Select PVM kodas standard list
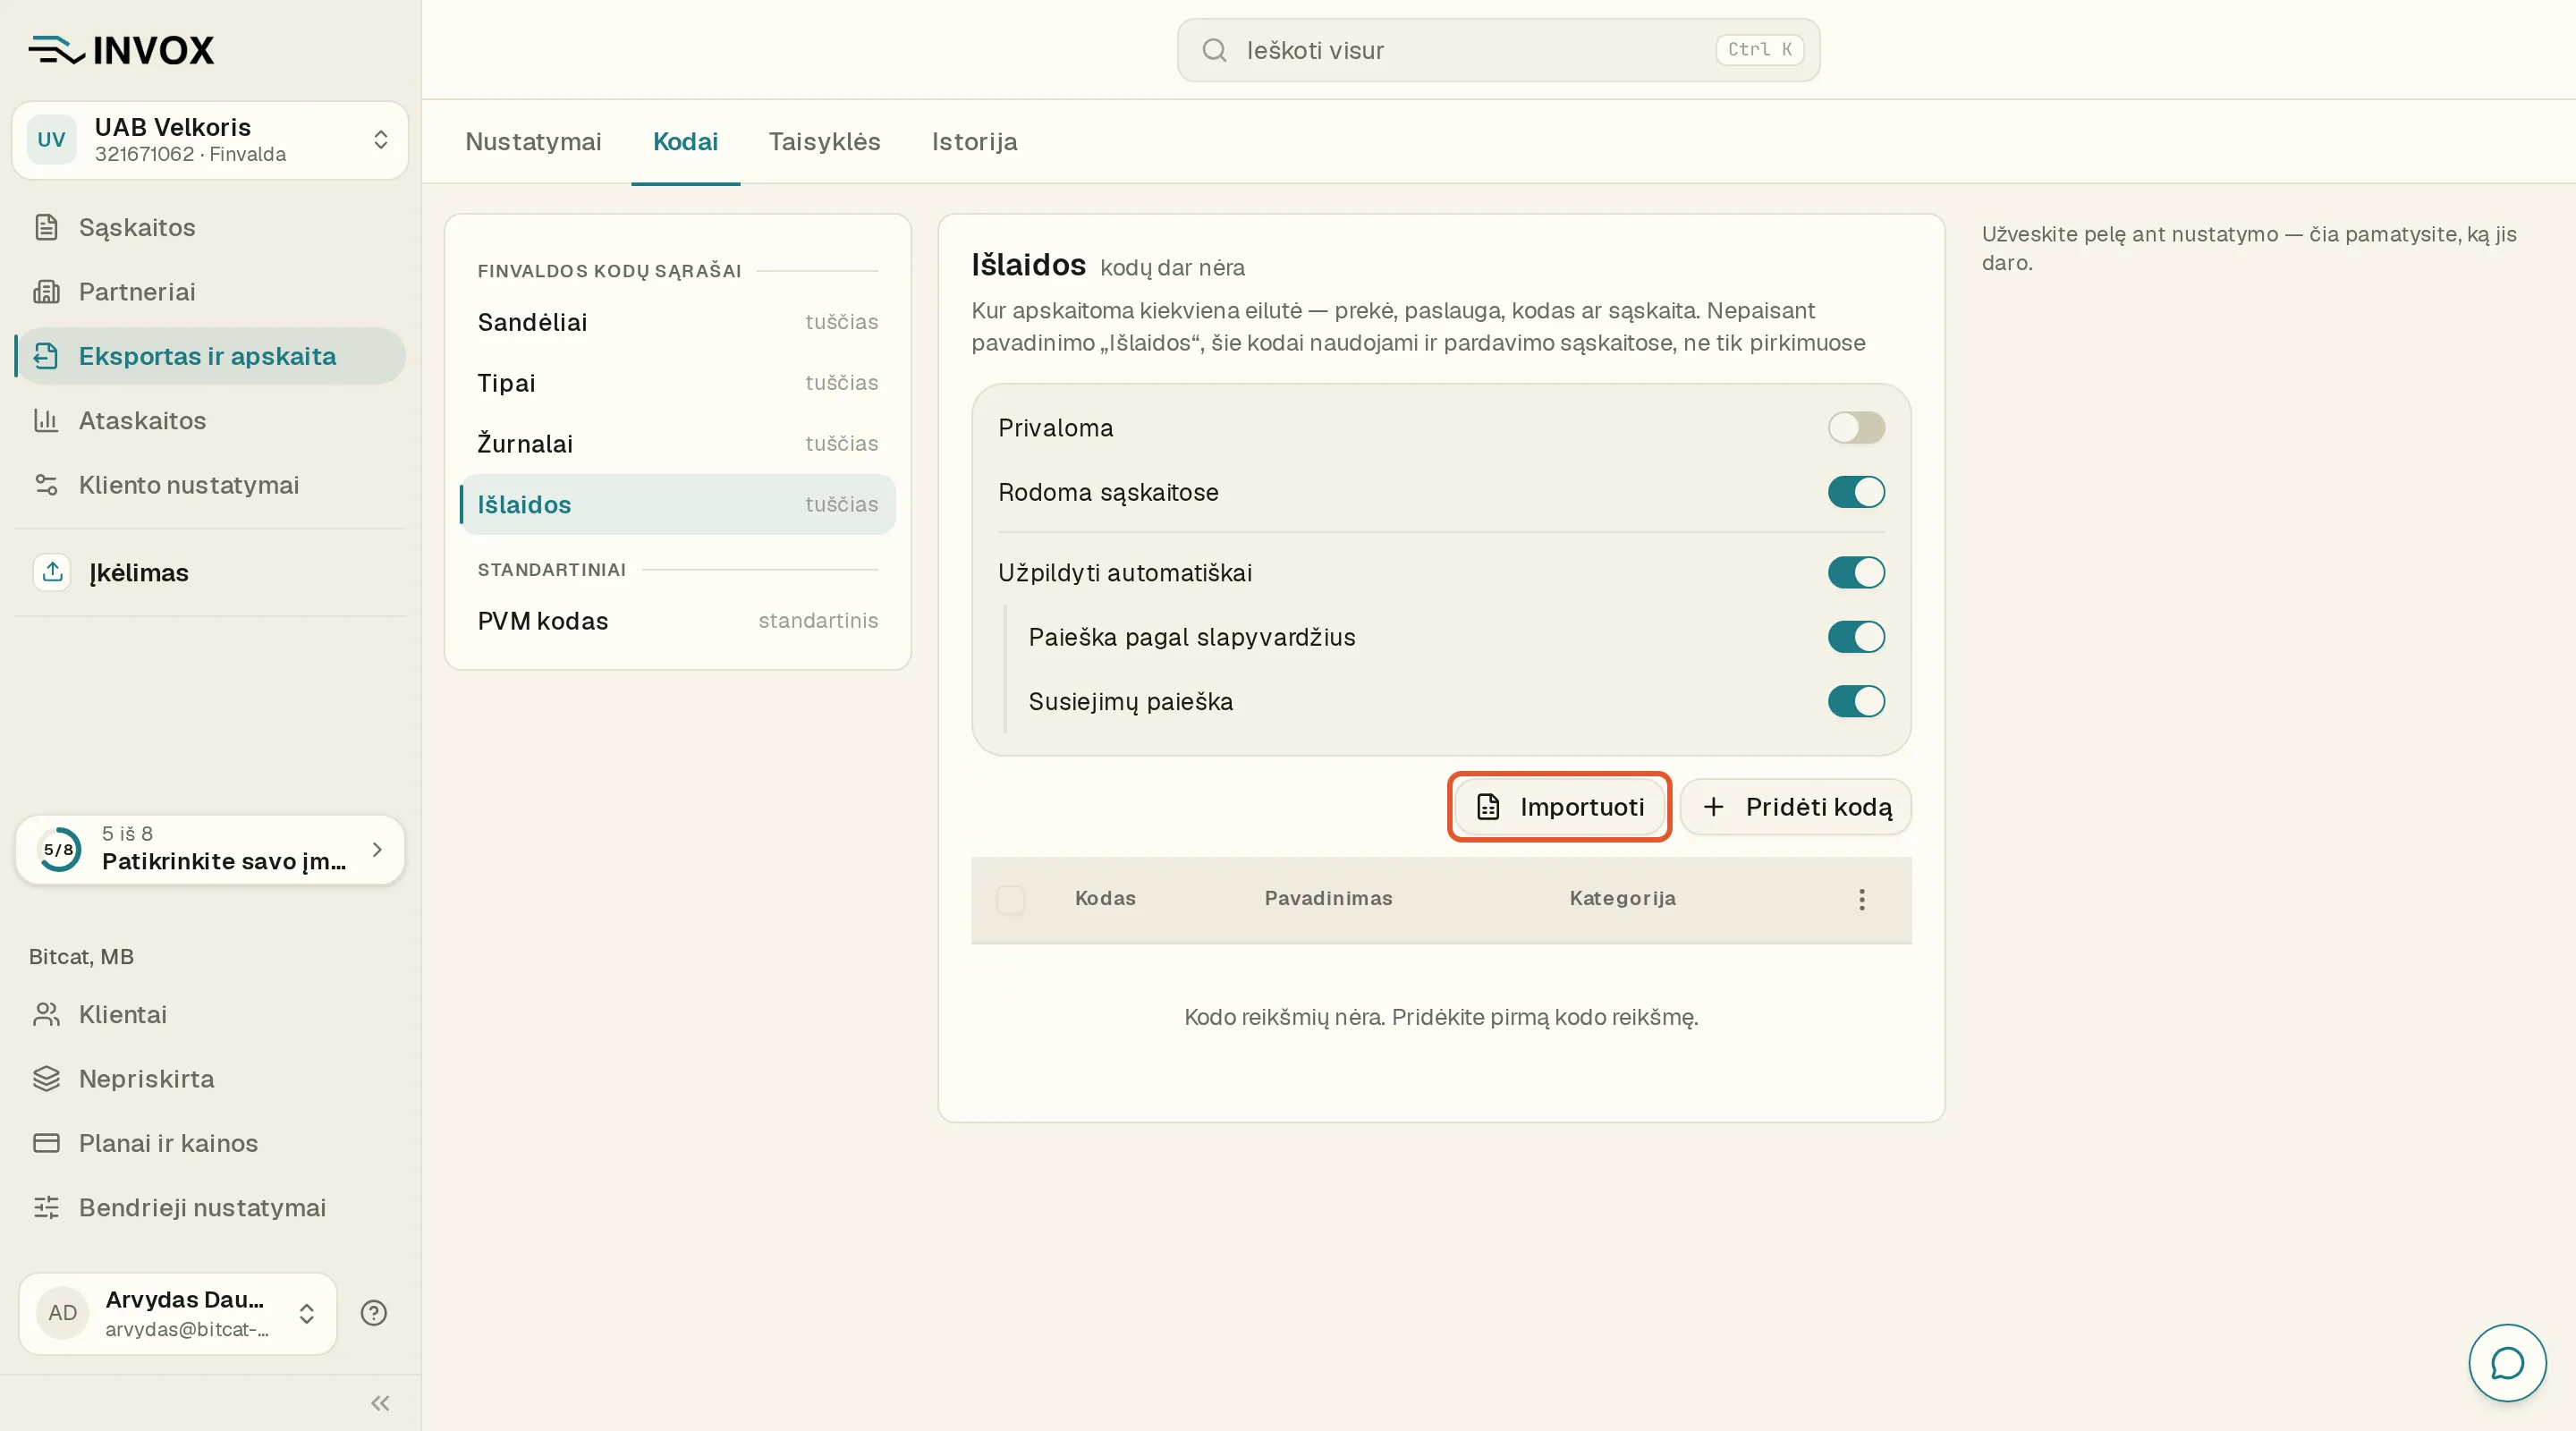This screenshot has width=2576, height=1431. (677, 621)
